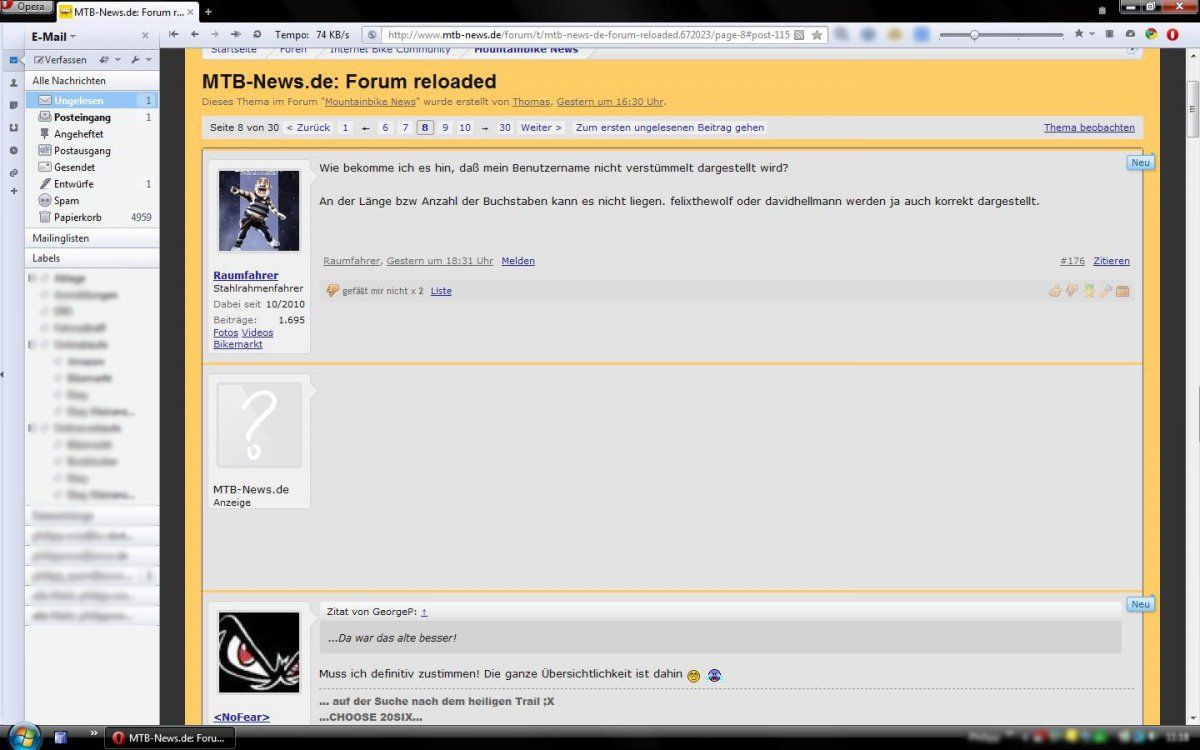
Task: Jump to first unread post link
Action: (x=670, y=128)
